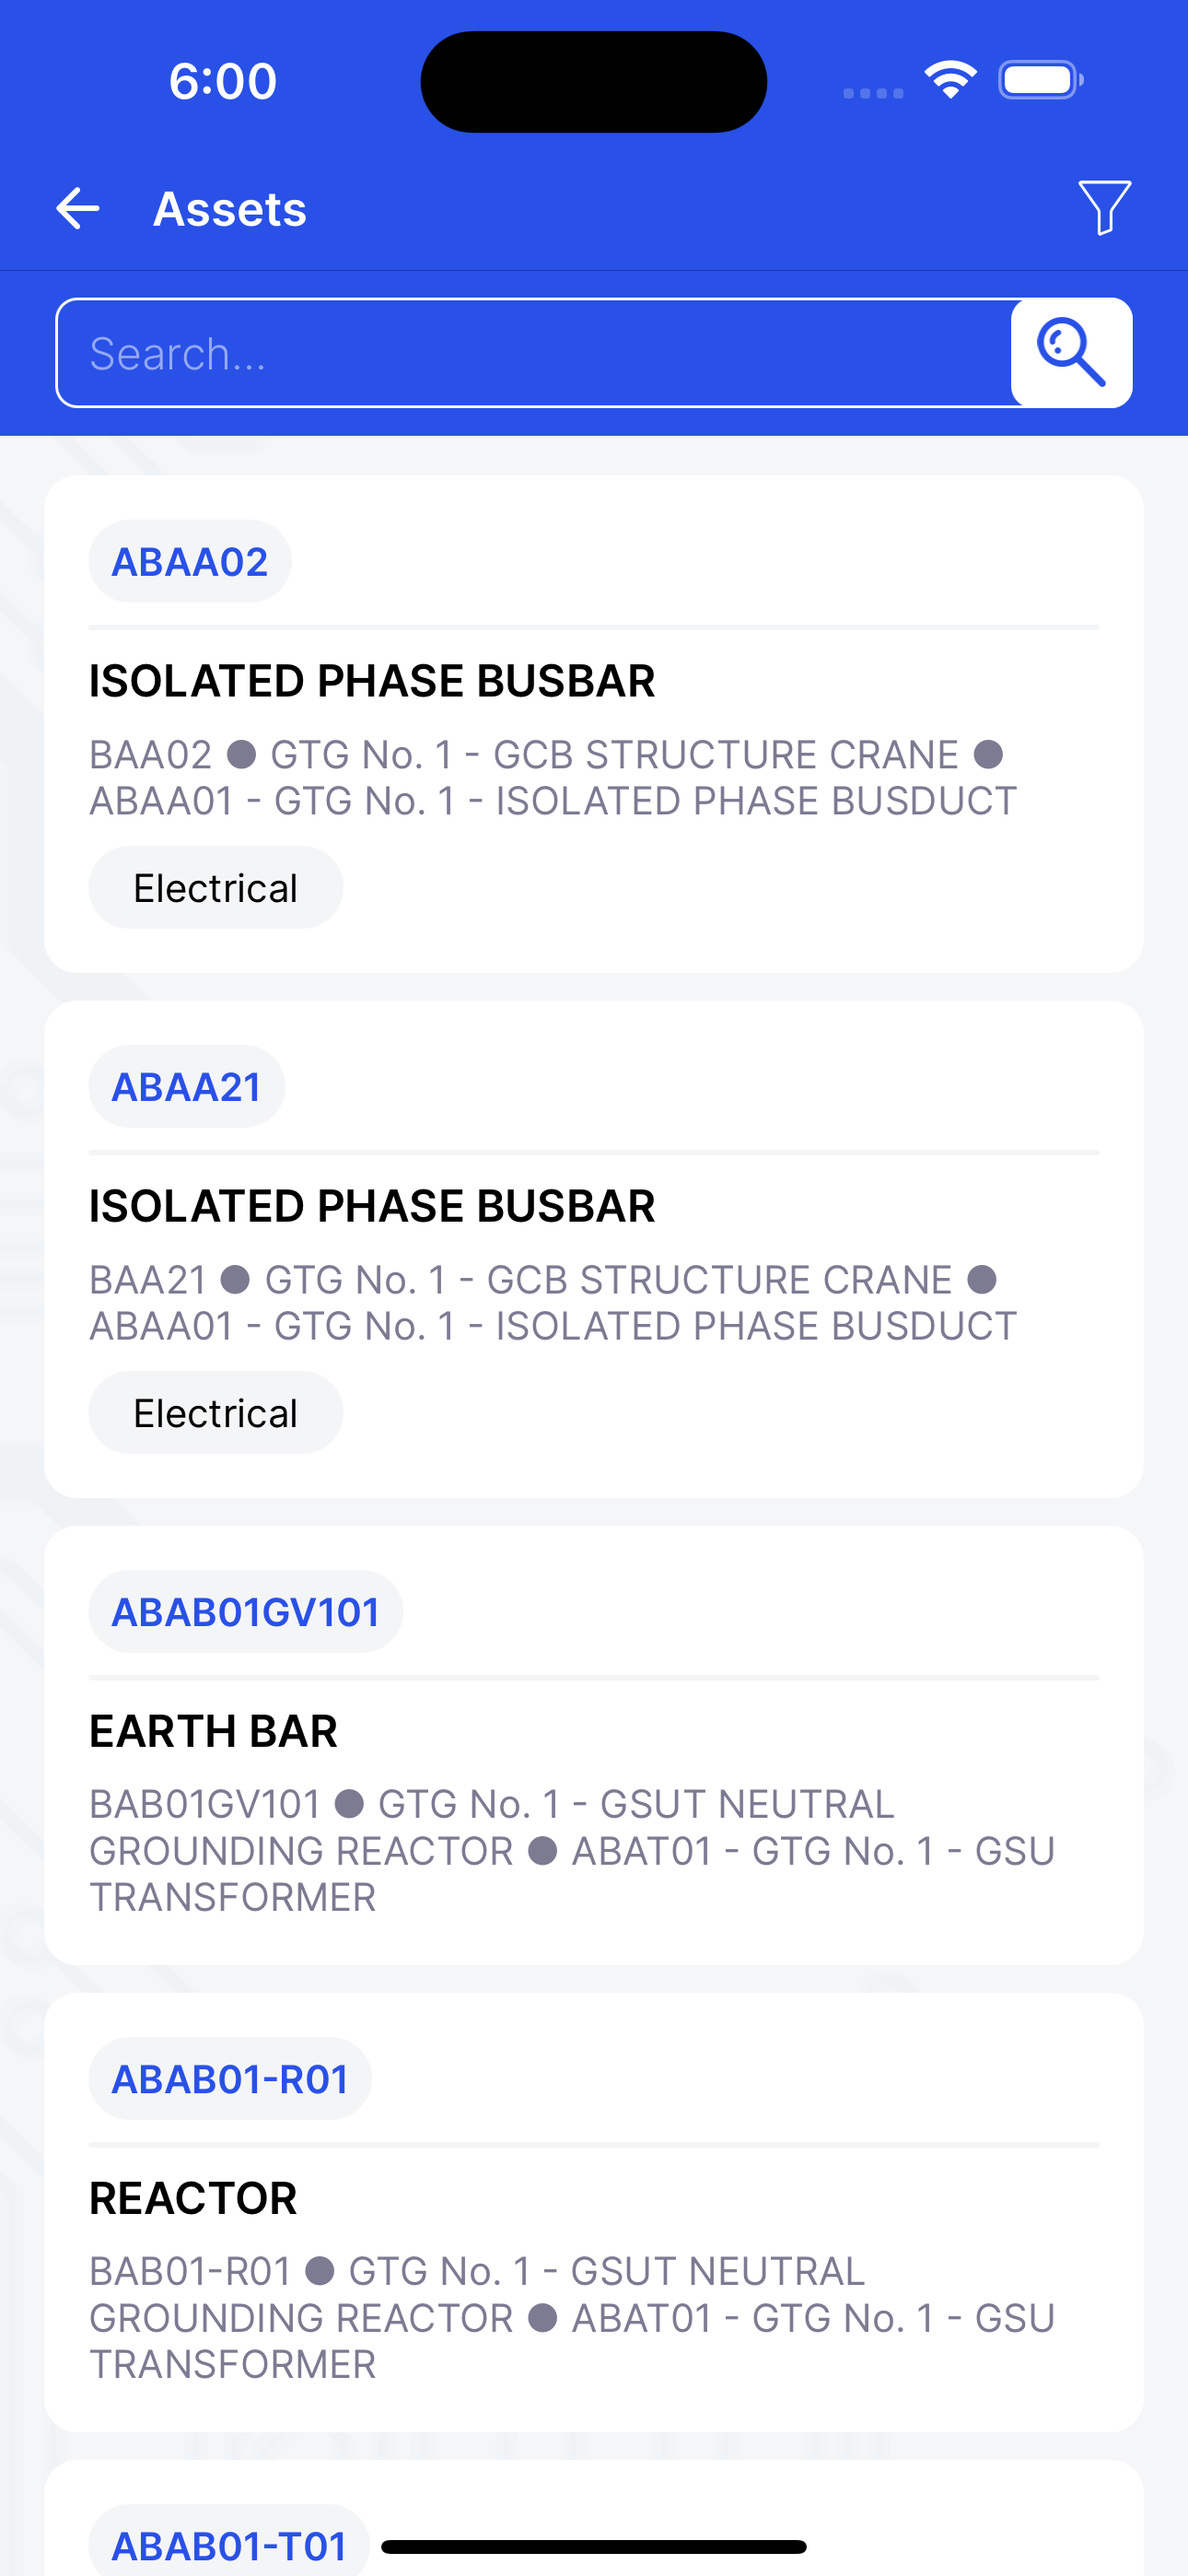Tap the Assets header title

(230, 209)
